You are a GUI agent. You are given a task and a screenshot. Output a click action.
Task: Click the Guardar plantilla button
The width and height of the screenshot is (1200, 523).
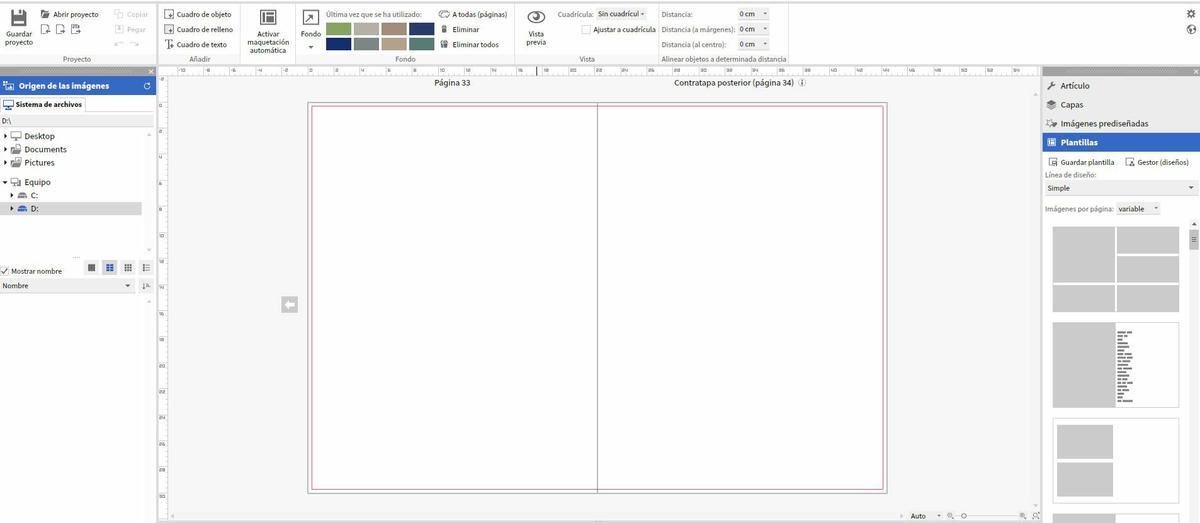[1081, 162]
